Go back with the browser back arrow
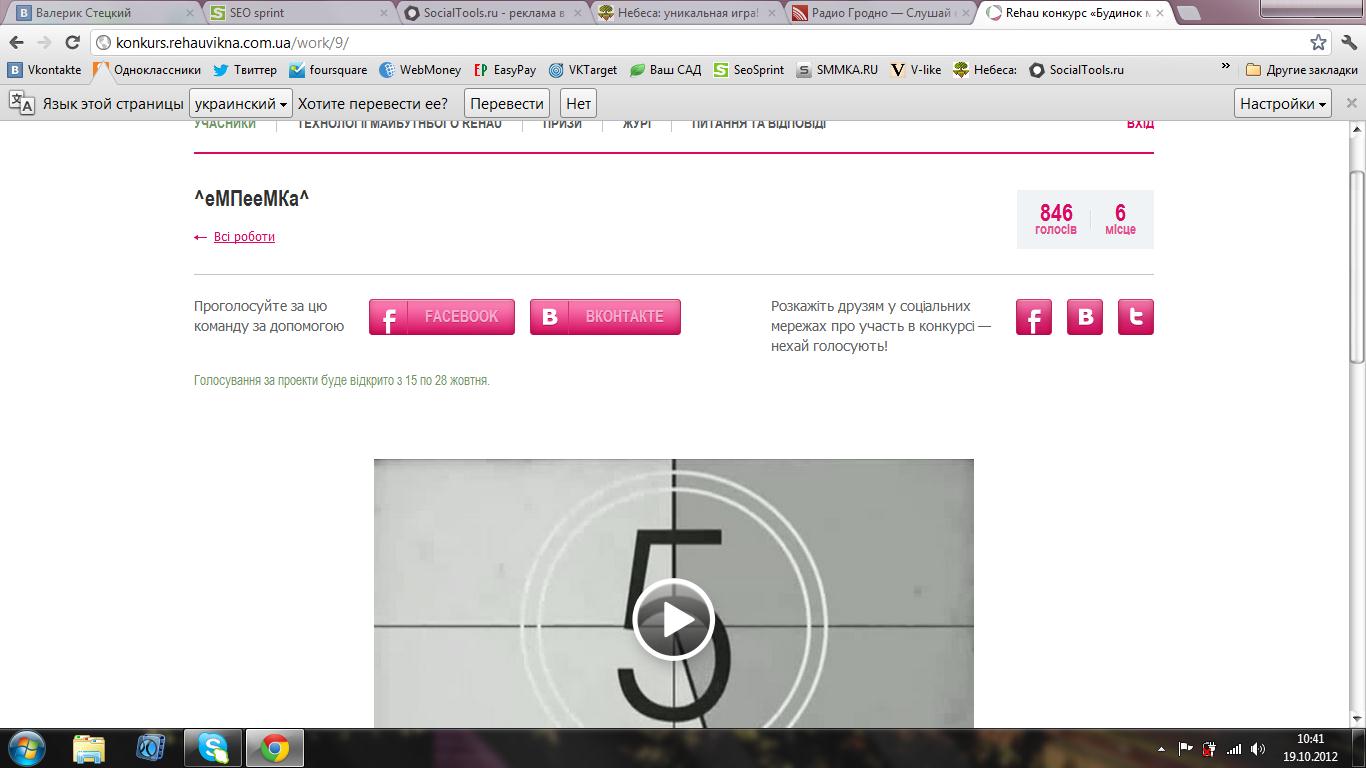The height and width of the screenshot is (768, 1366). click(16, 43)
